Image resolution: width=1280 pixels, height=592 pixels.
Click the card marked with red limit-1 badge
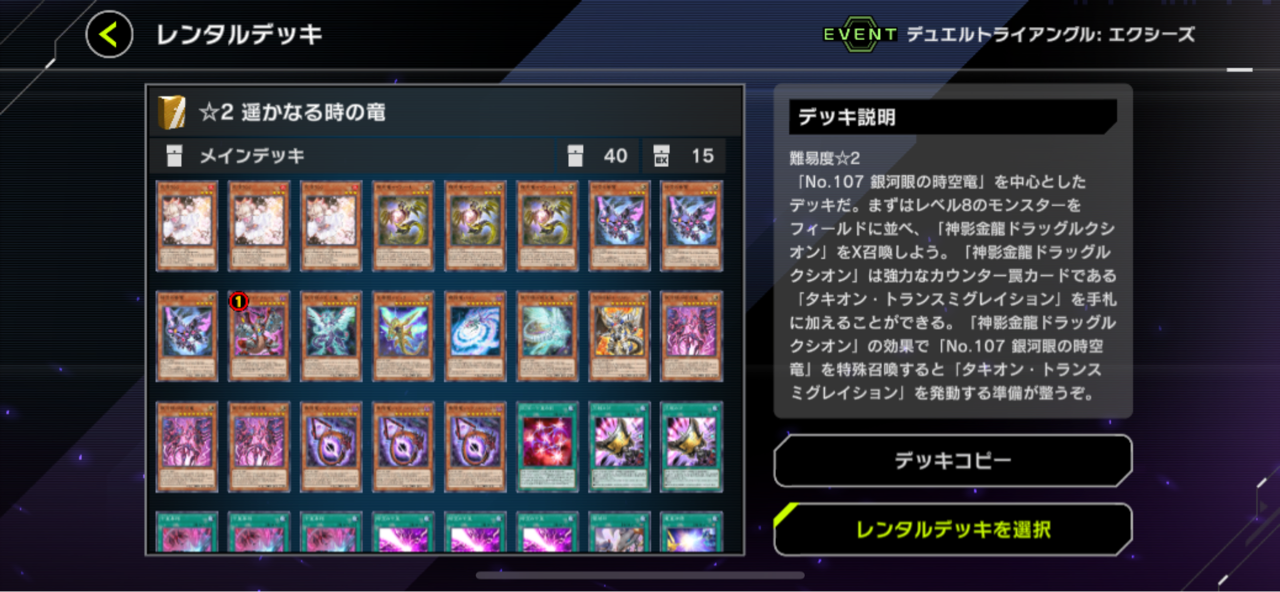[x=259, y=336]
